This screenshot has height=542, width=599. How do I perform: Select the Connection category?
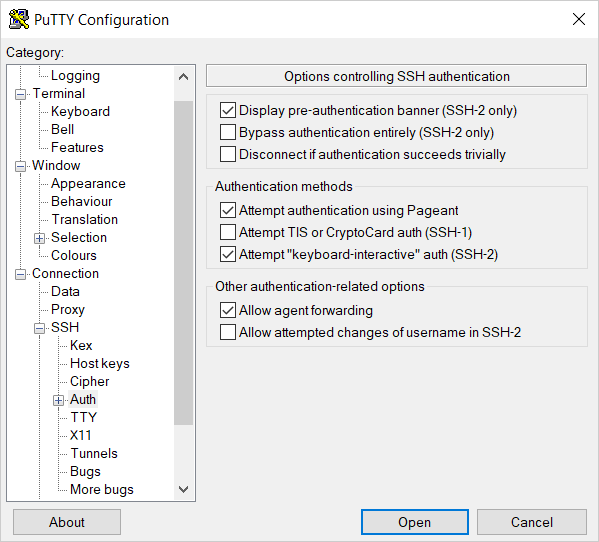pos(65,273)
